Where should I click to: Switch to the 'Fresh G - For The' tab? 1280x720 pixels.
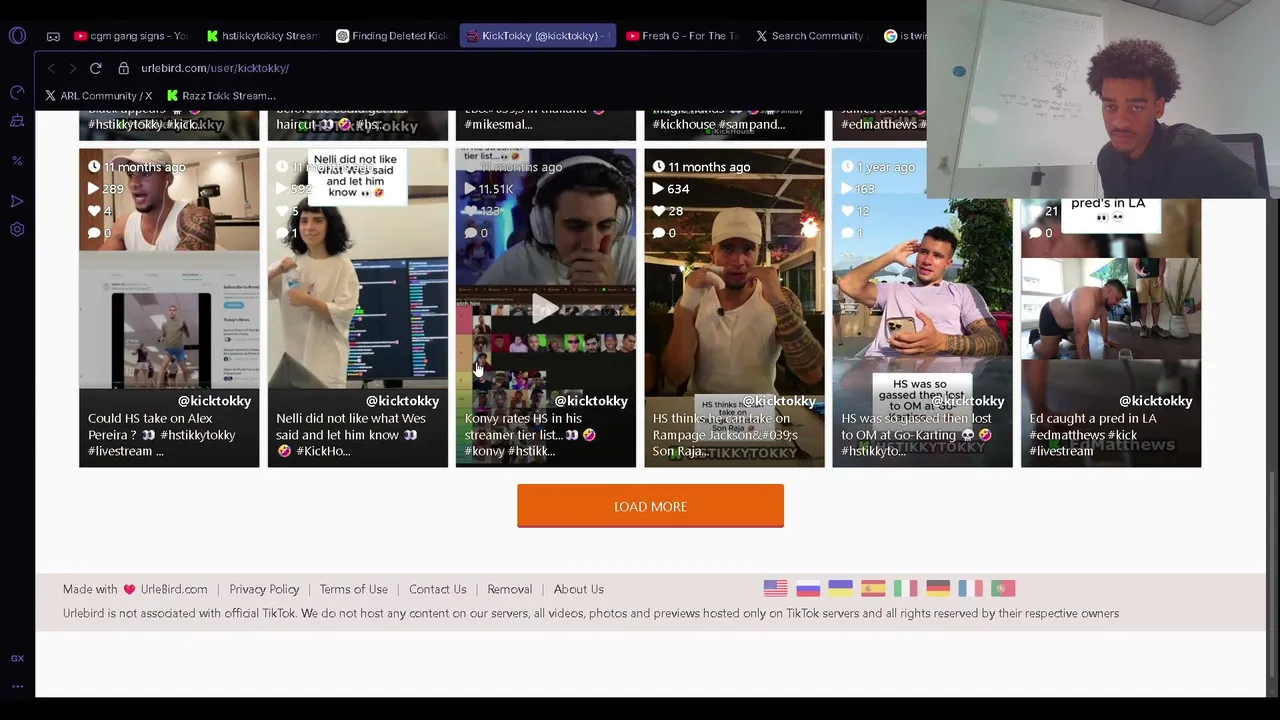tap(682, 36)
